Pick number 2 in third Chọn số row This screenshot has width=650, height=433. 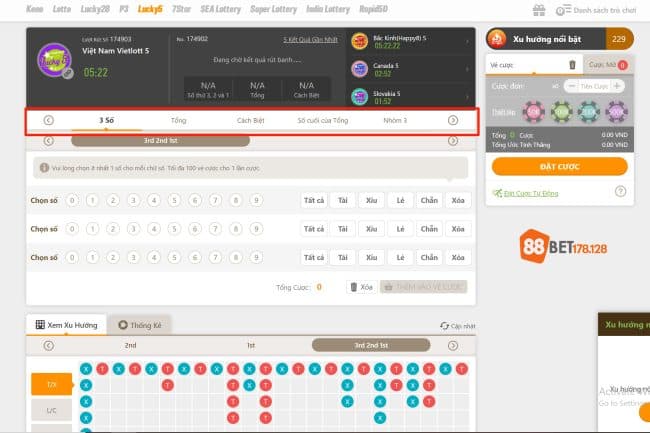coord(113,257)
